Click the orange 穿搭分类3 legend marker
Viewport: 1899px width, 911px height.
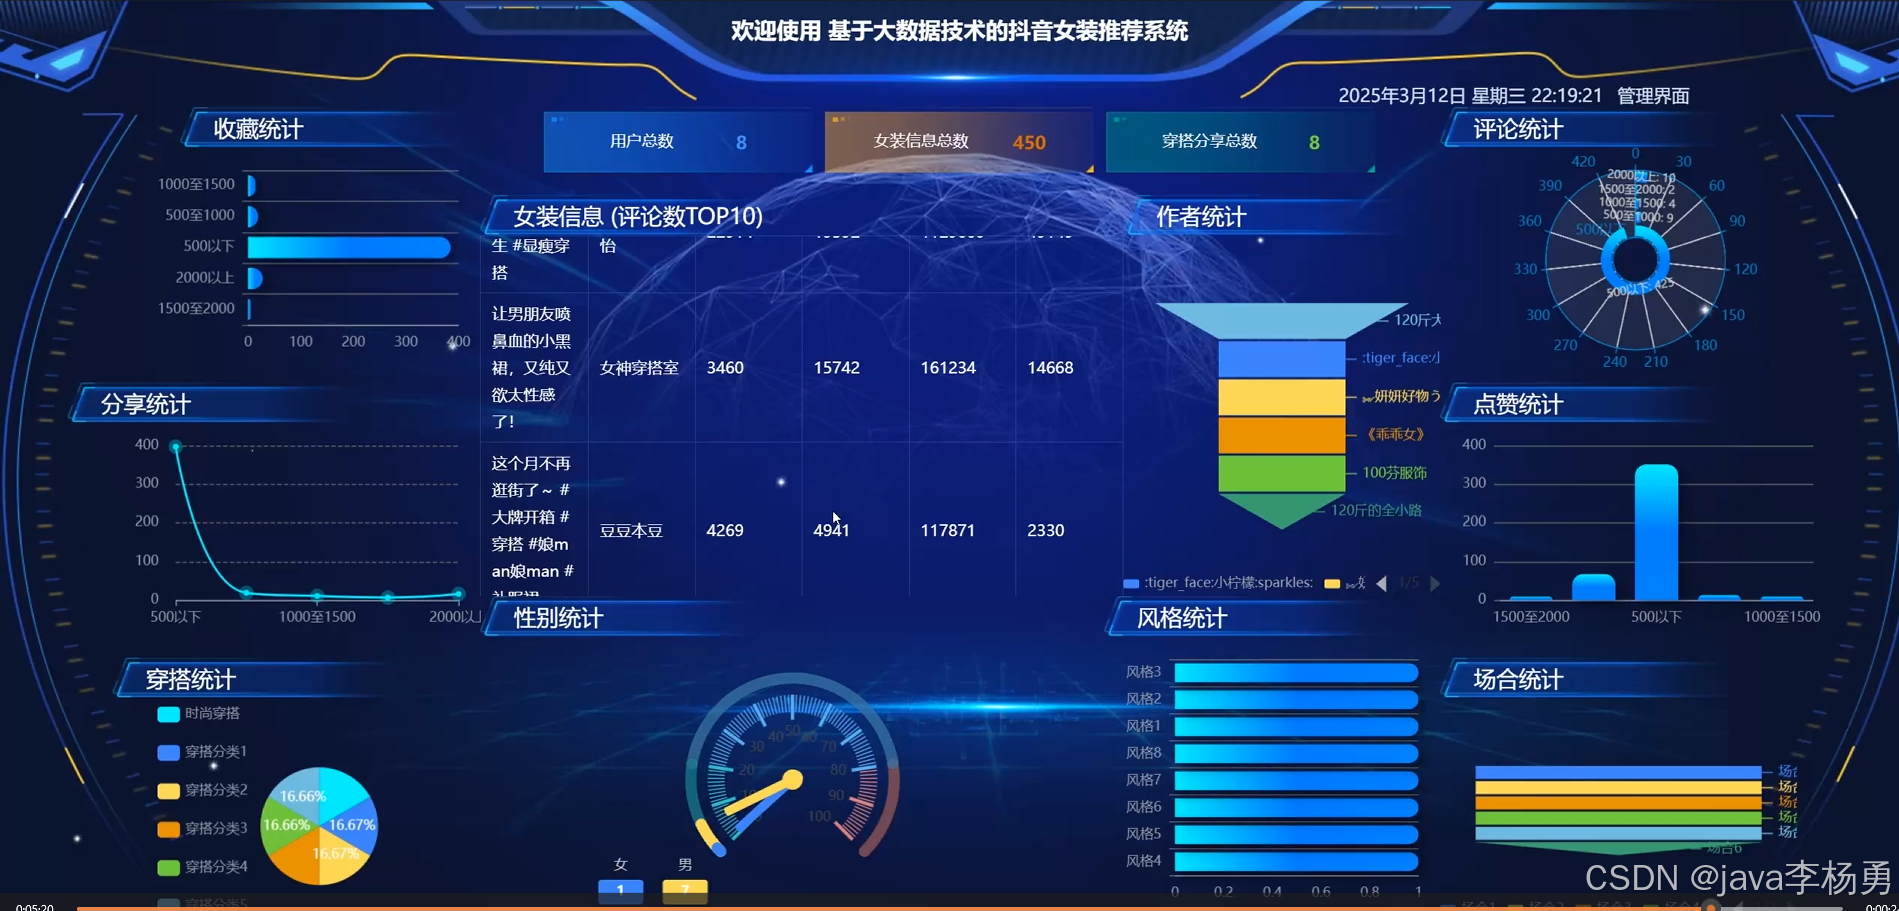[167, 829]
